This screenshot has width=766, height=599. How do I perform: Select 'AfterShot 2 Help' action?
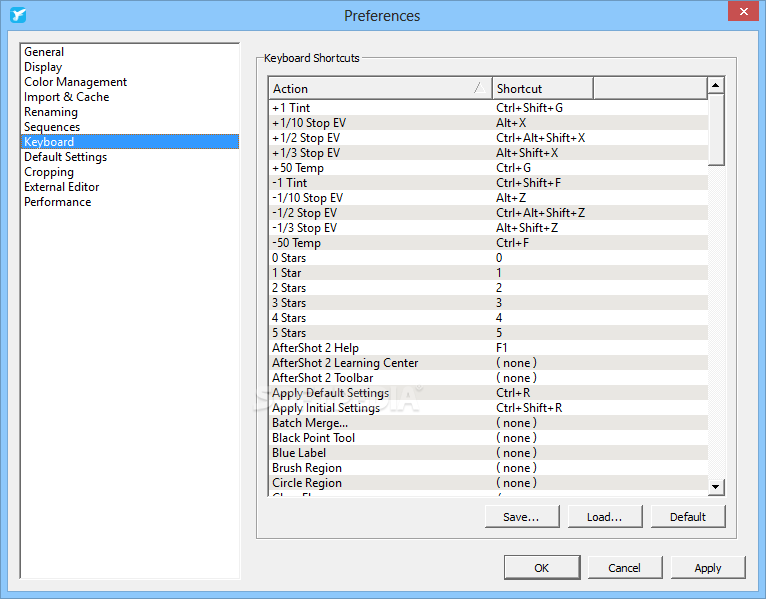pos(489,348)
